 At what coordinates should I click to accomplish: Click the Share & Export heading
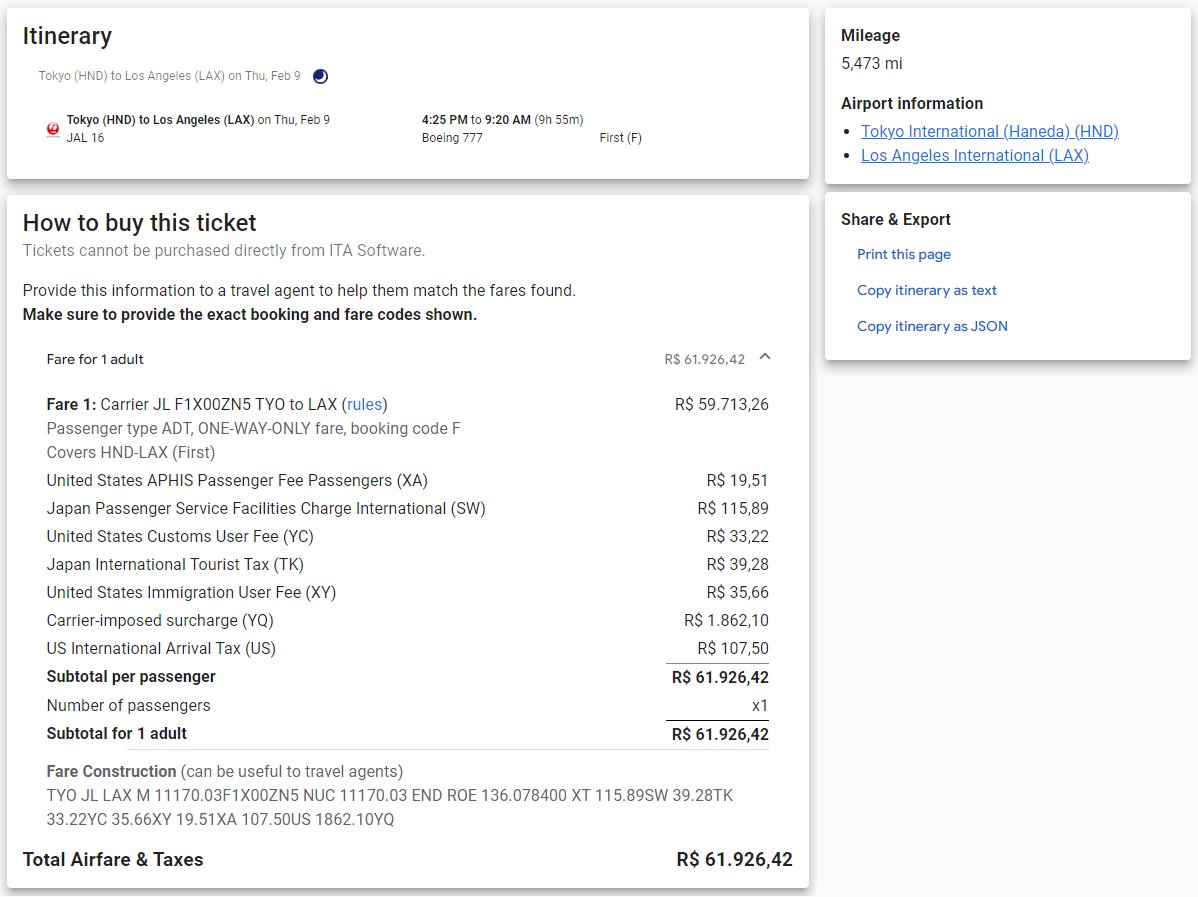click(x=895, y=219)
